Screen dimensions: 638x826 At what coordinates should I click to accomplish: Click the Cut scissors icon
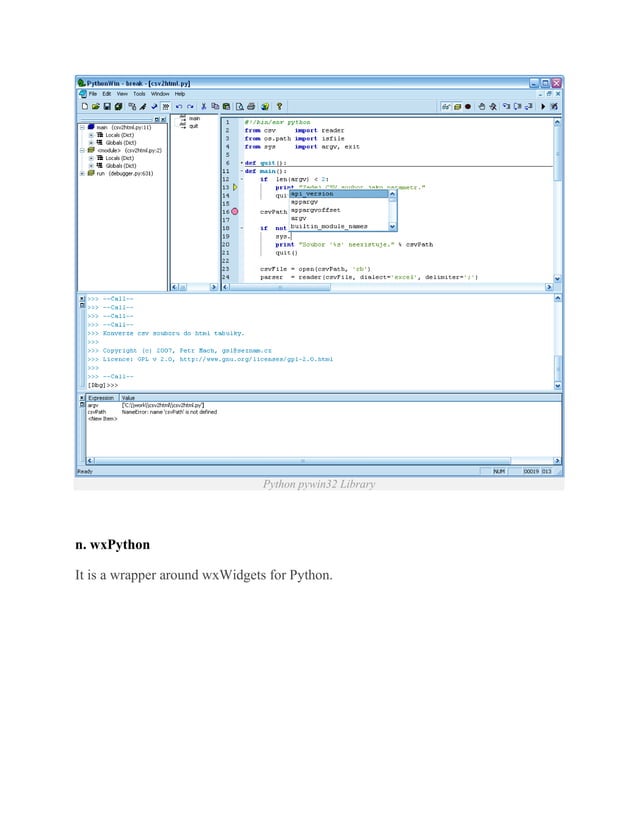(x=203, y=106)
